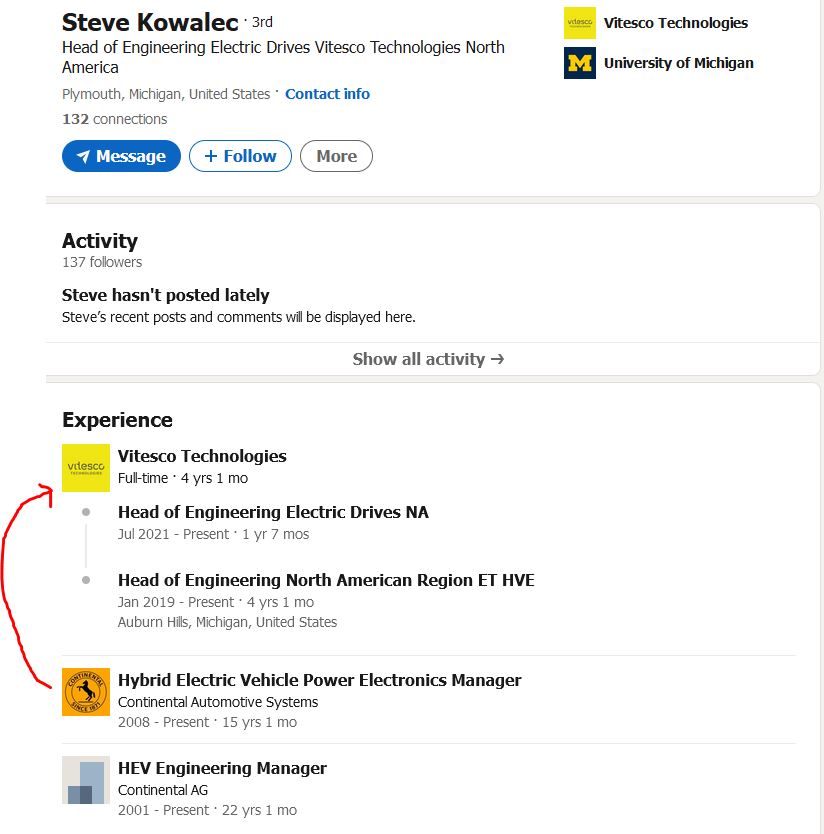
Task: Select Hybrid Electric Vehicle Power Electronics Manager entry
Action: pyautogui.click(x=320, y=680)
